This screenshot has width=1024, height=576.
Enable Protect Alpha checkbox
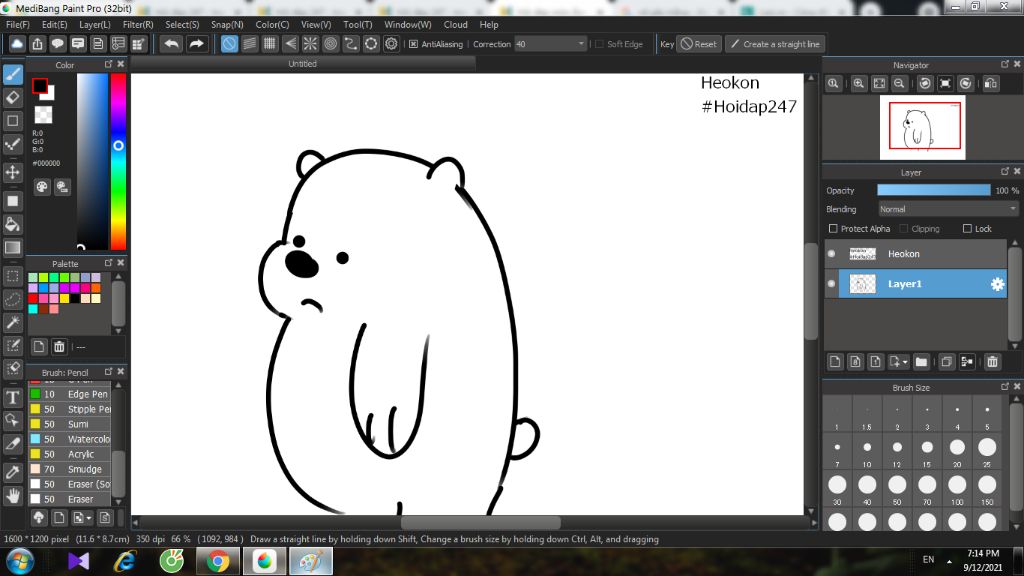click(833, 229)
